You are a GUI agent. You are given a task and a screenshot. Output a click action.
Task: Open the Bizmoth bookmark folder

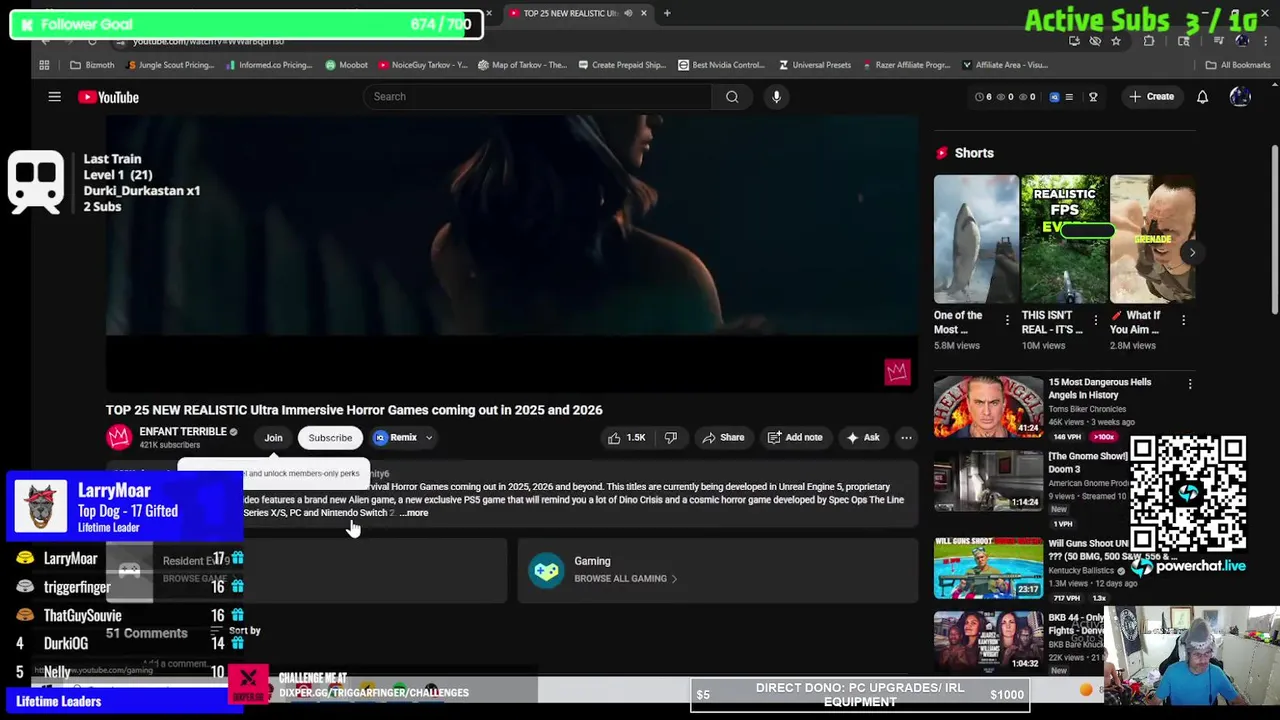tap(91, 65)
